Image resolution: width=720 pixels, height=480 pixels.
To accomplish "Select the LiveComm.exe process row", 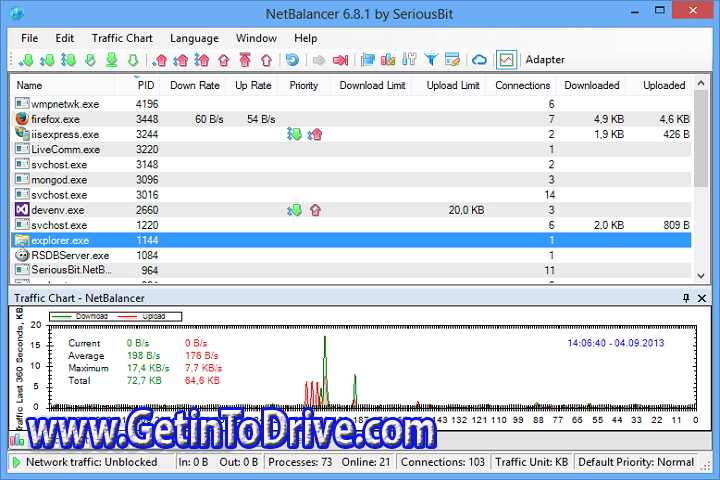I will click(x=351, y=149).
